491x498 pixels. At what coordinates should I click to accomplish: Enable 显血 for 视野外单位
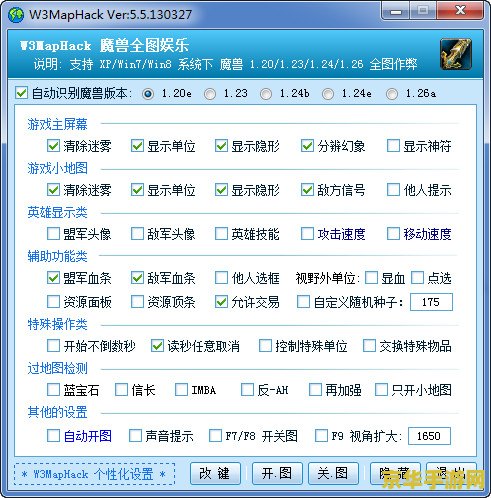tap(371, 278)
